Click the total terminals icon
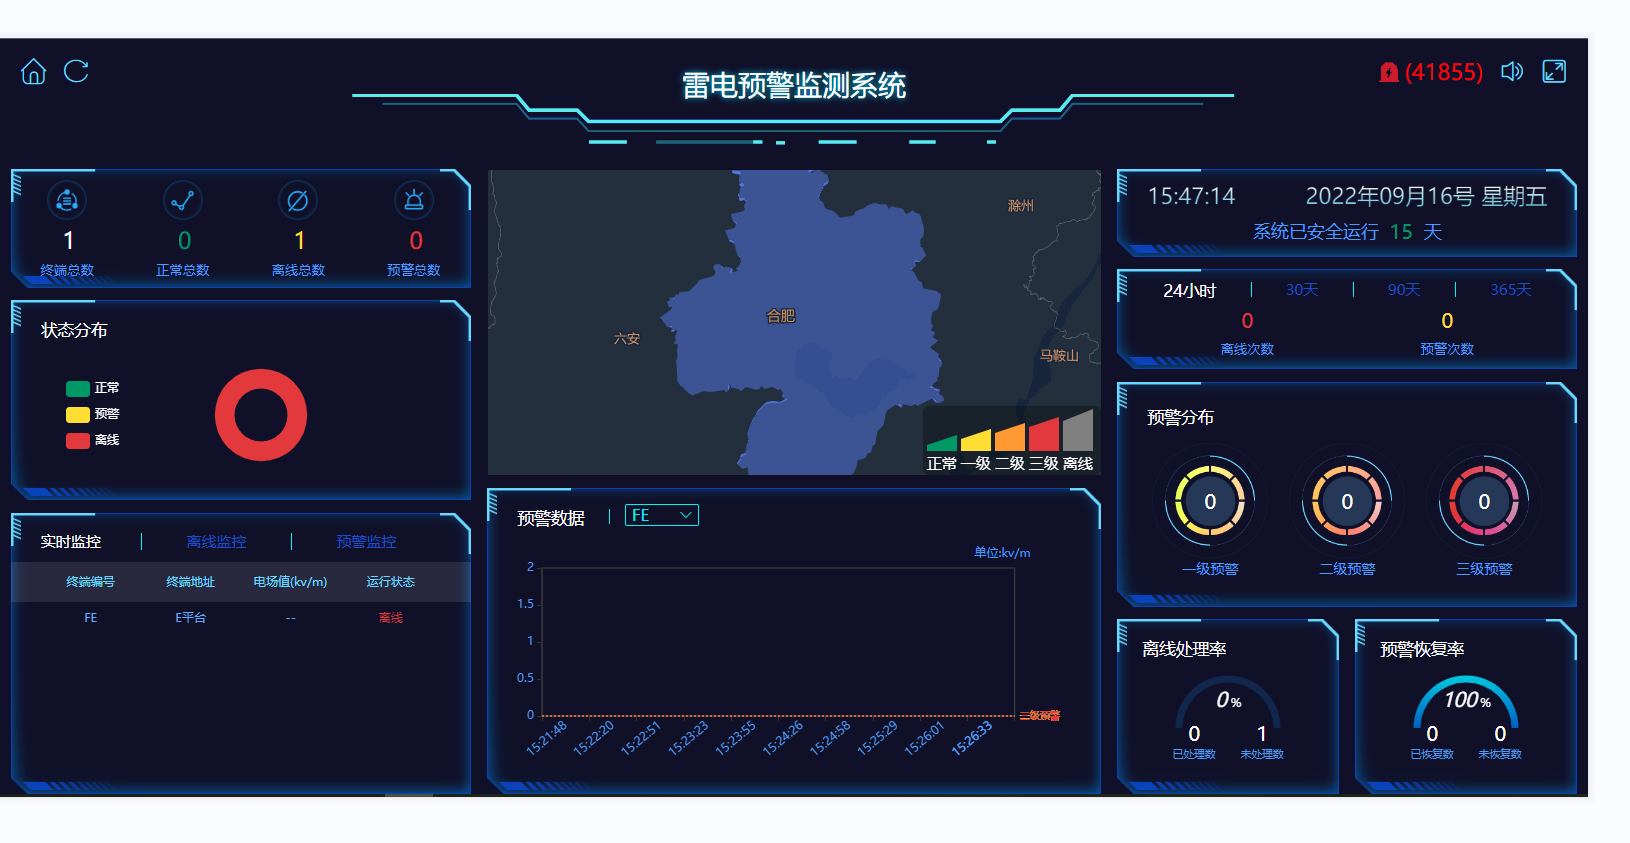Screen dimensions: 1630x843 pos(67,201)
